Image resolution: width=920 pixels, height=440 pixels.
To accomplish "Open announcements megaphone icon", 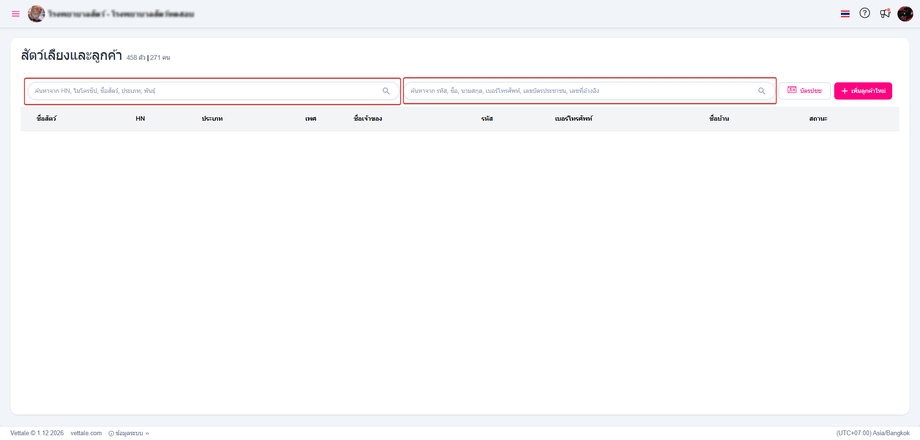I will [885, 13].
